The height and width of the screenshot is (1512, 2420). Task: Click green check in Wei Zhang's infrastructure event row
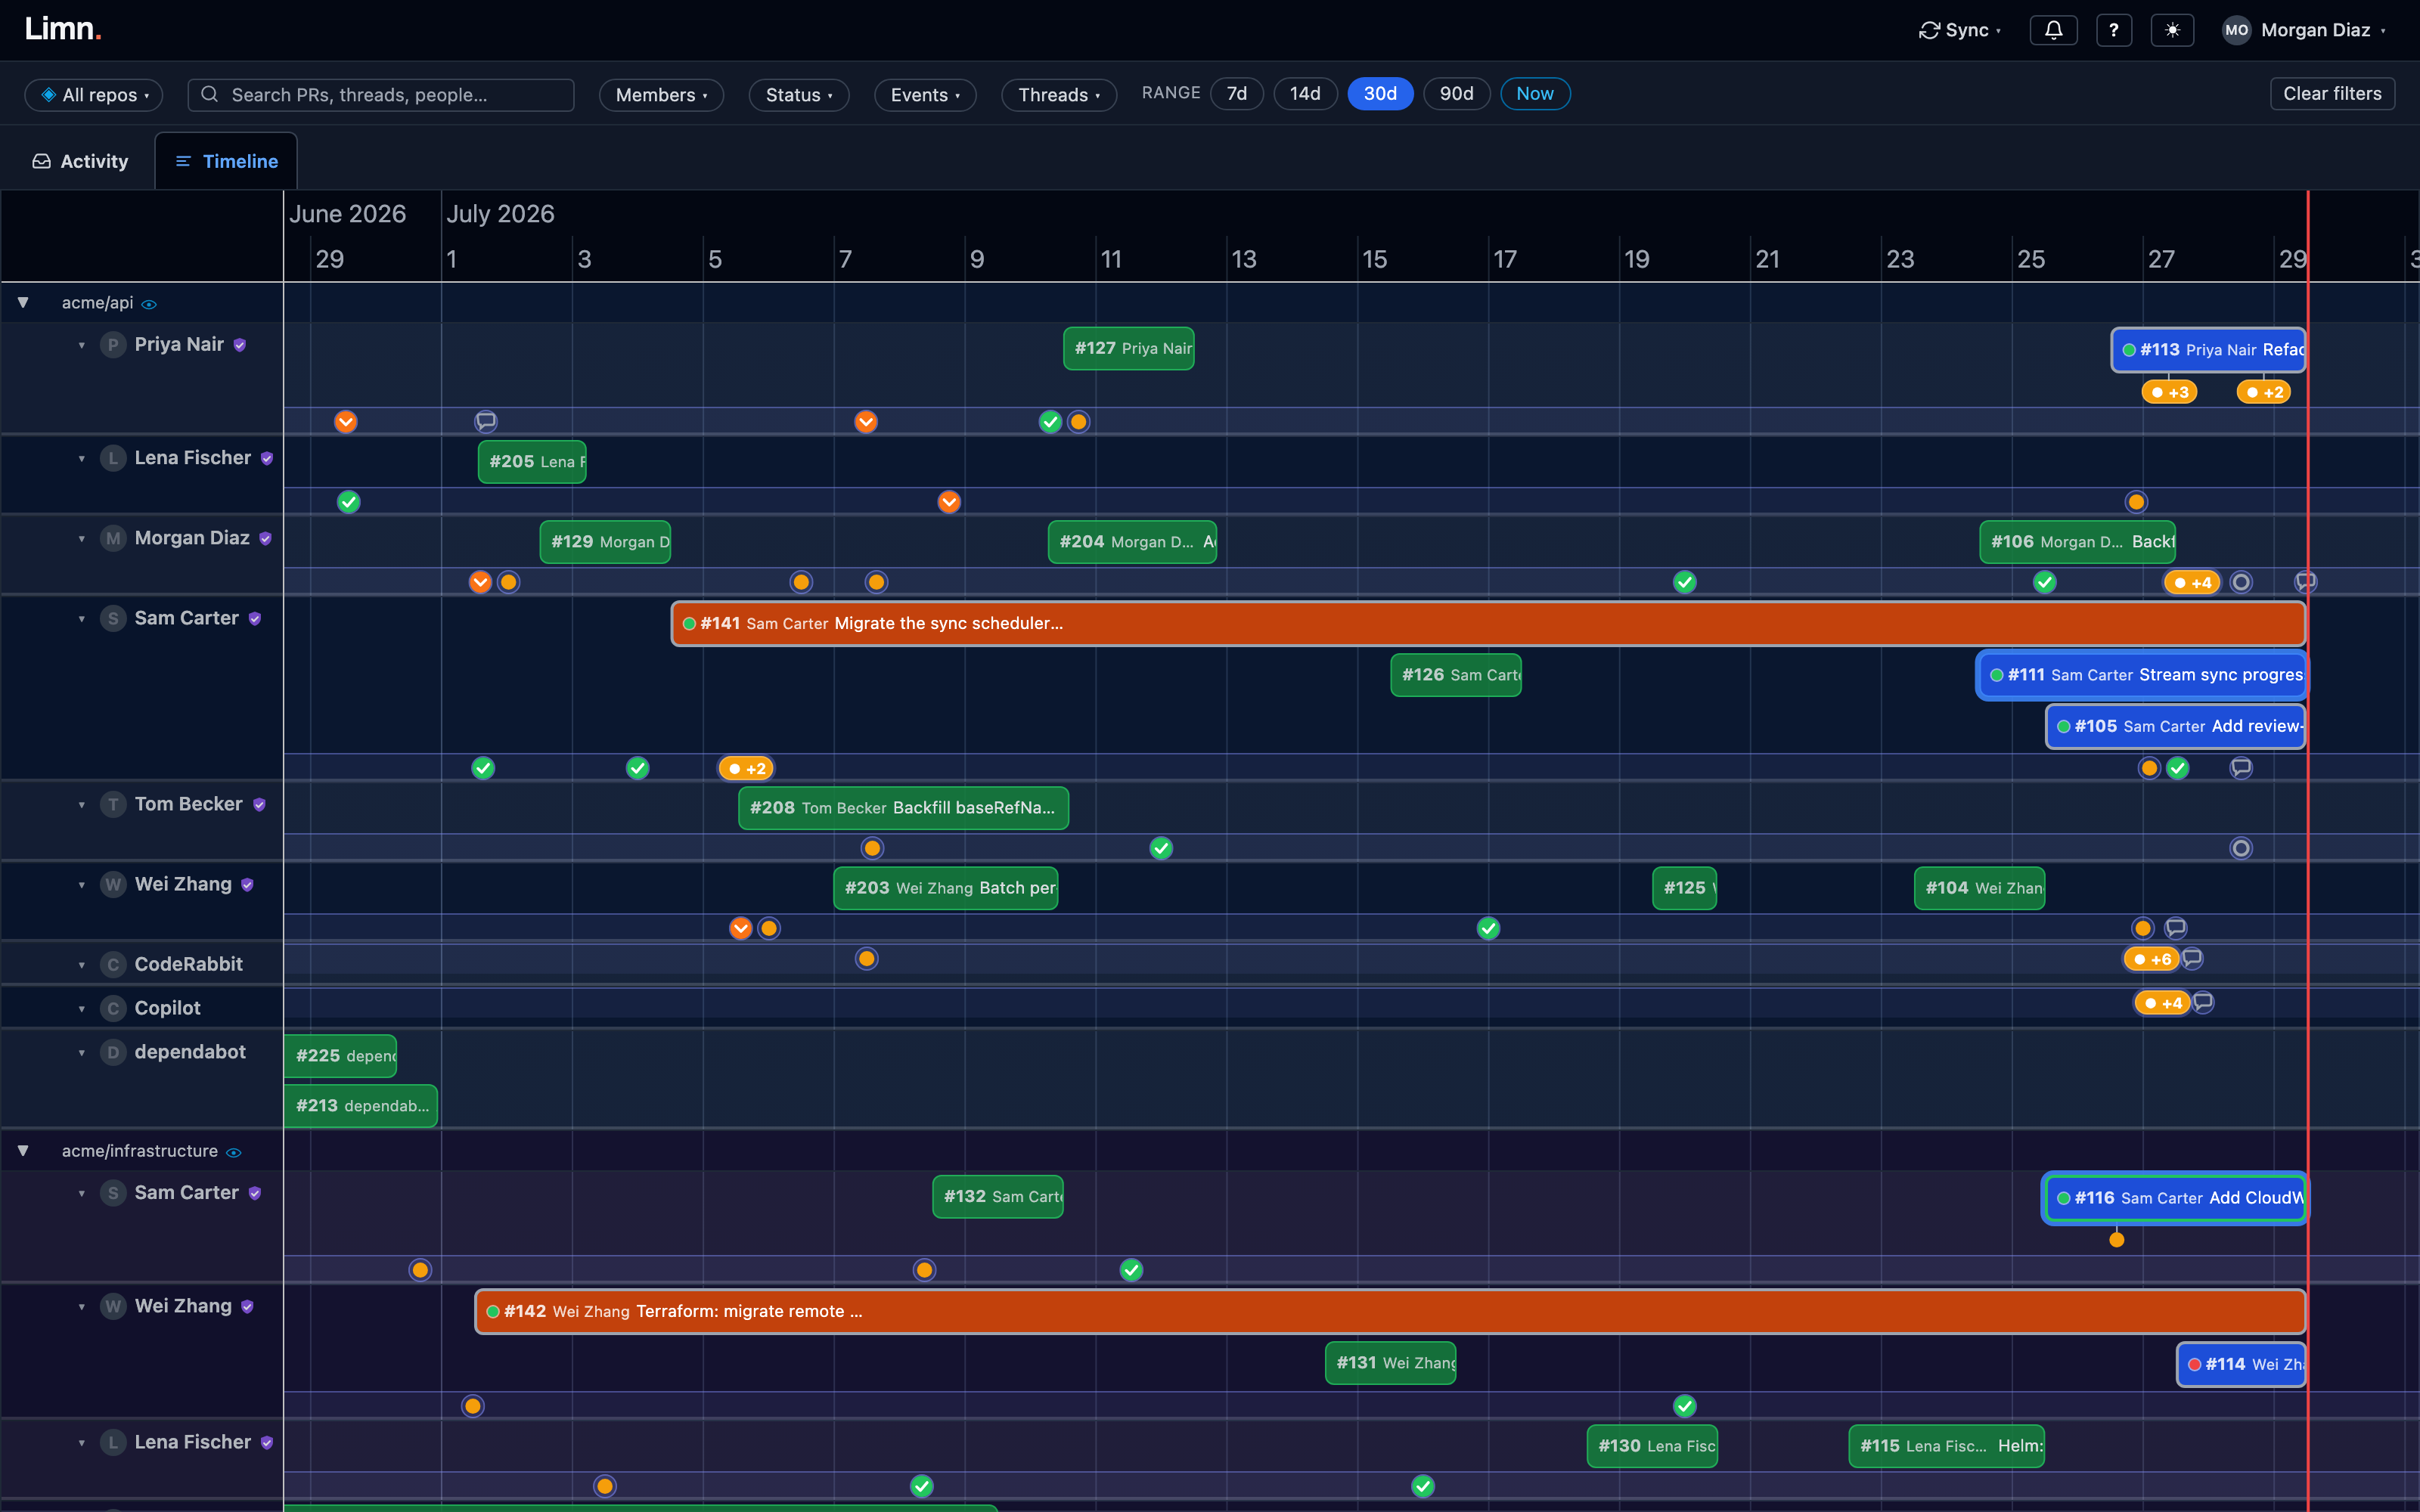point(1685,1406)
